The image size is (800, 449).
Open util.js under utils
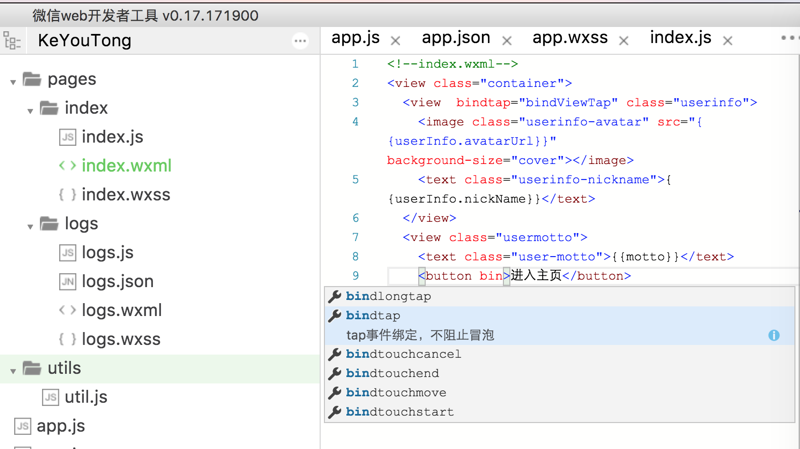(x=86, y=397)
